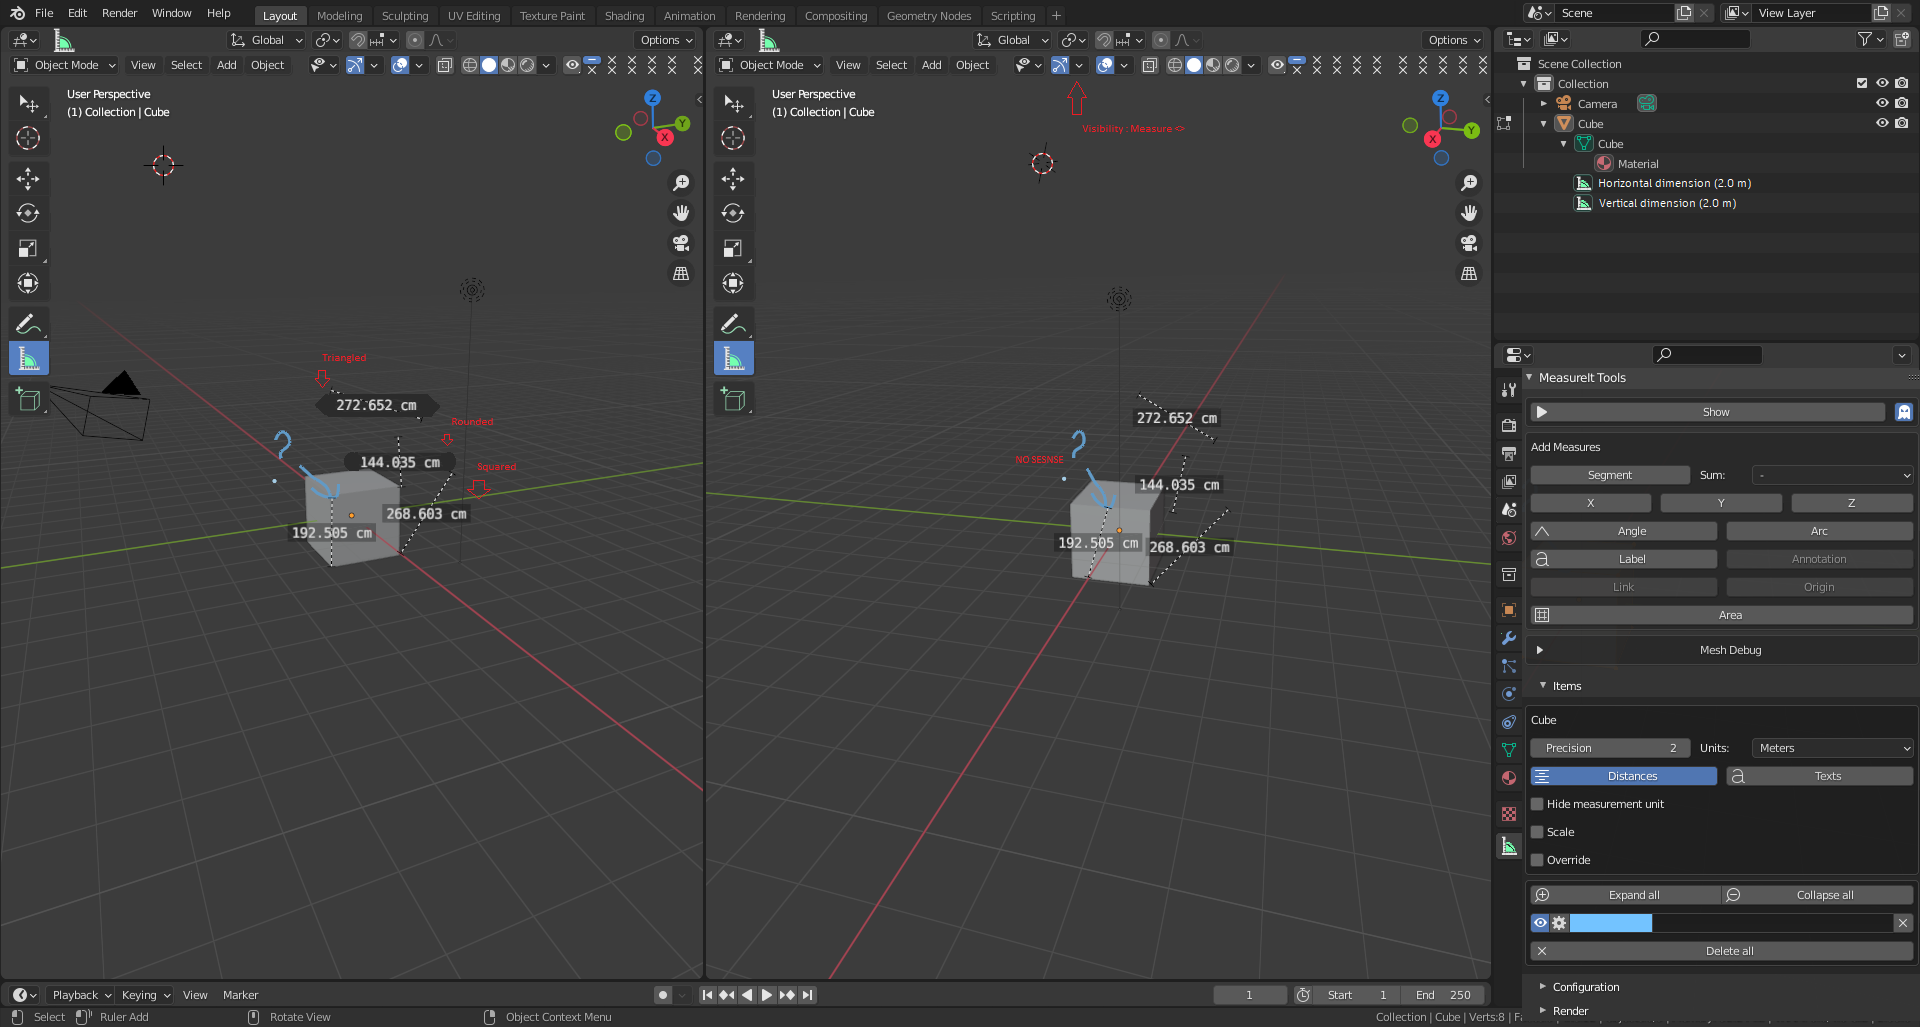This screenshot has width=1920, height=1027.
Task: Play the animation in the timeline
Action: click(767, 995)
